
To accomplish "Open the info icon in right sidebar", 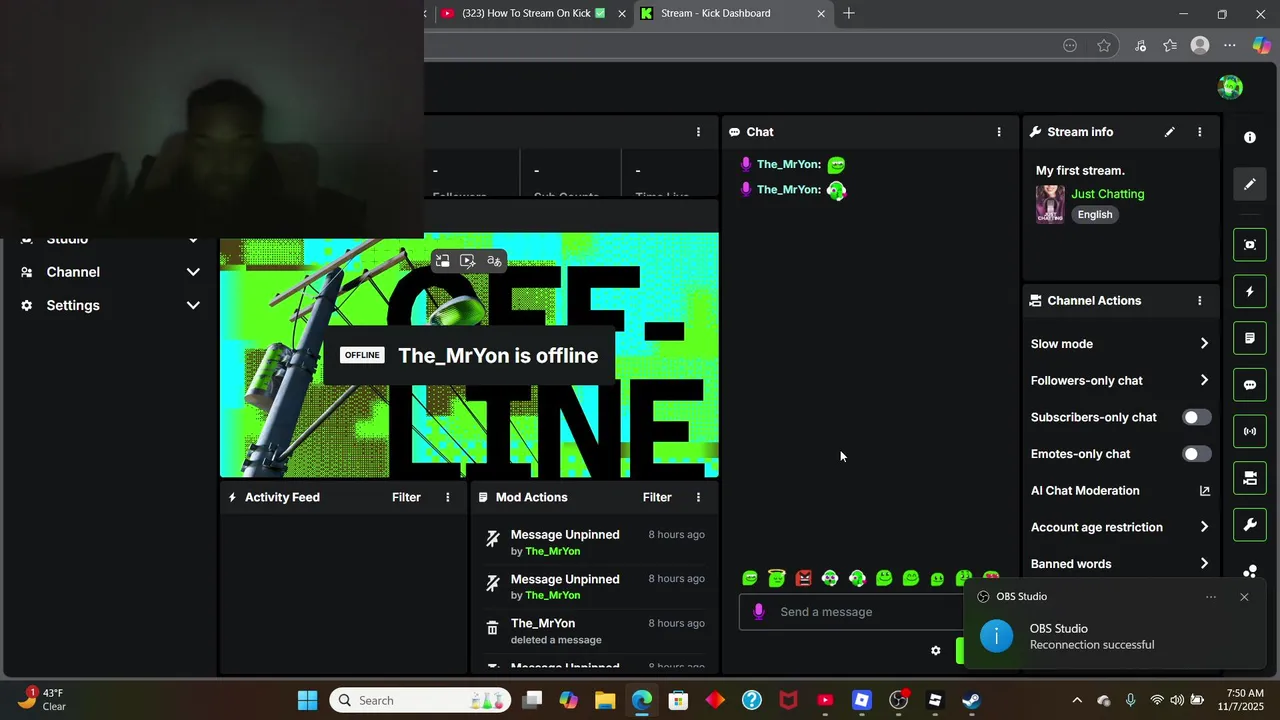I will pos(1250,138).
